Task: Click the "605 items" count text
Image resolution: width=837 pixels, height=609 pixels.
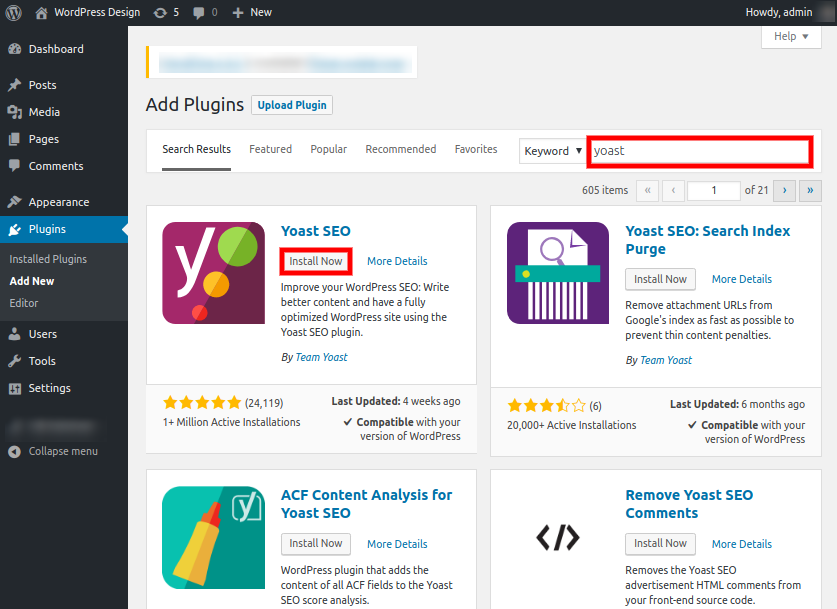Action: pyautogui.click(x=605, y=191)
